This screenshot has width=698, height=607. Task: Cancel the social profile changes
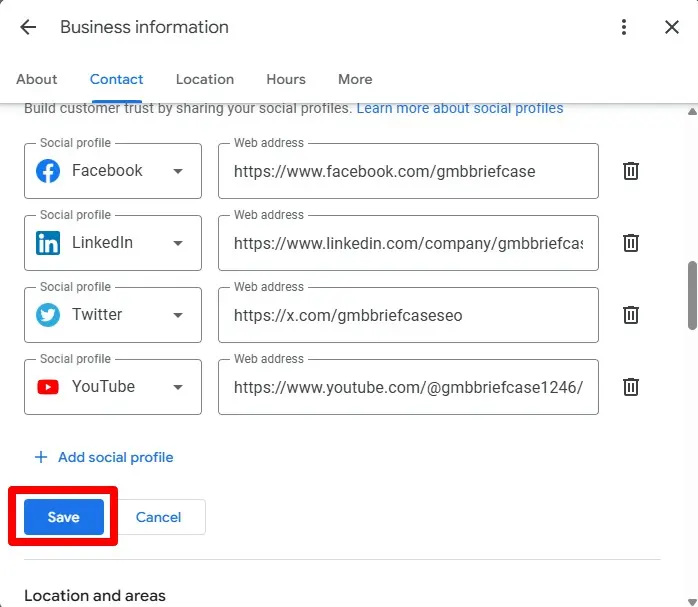159,517
